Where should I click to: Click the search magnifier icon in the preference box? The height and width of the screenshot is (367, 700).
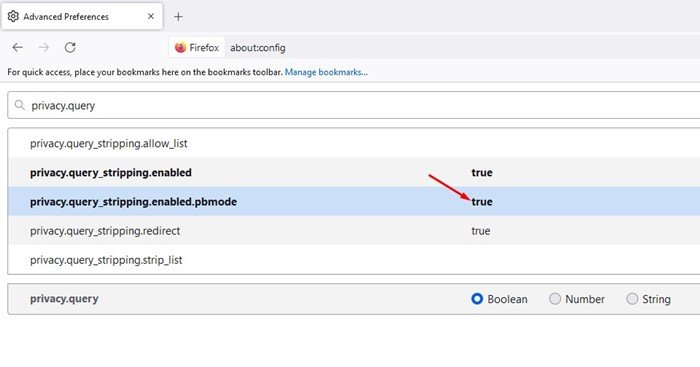(20, 105)
